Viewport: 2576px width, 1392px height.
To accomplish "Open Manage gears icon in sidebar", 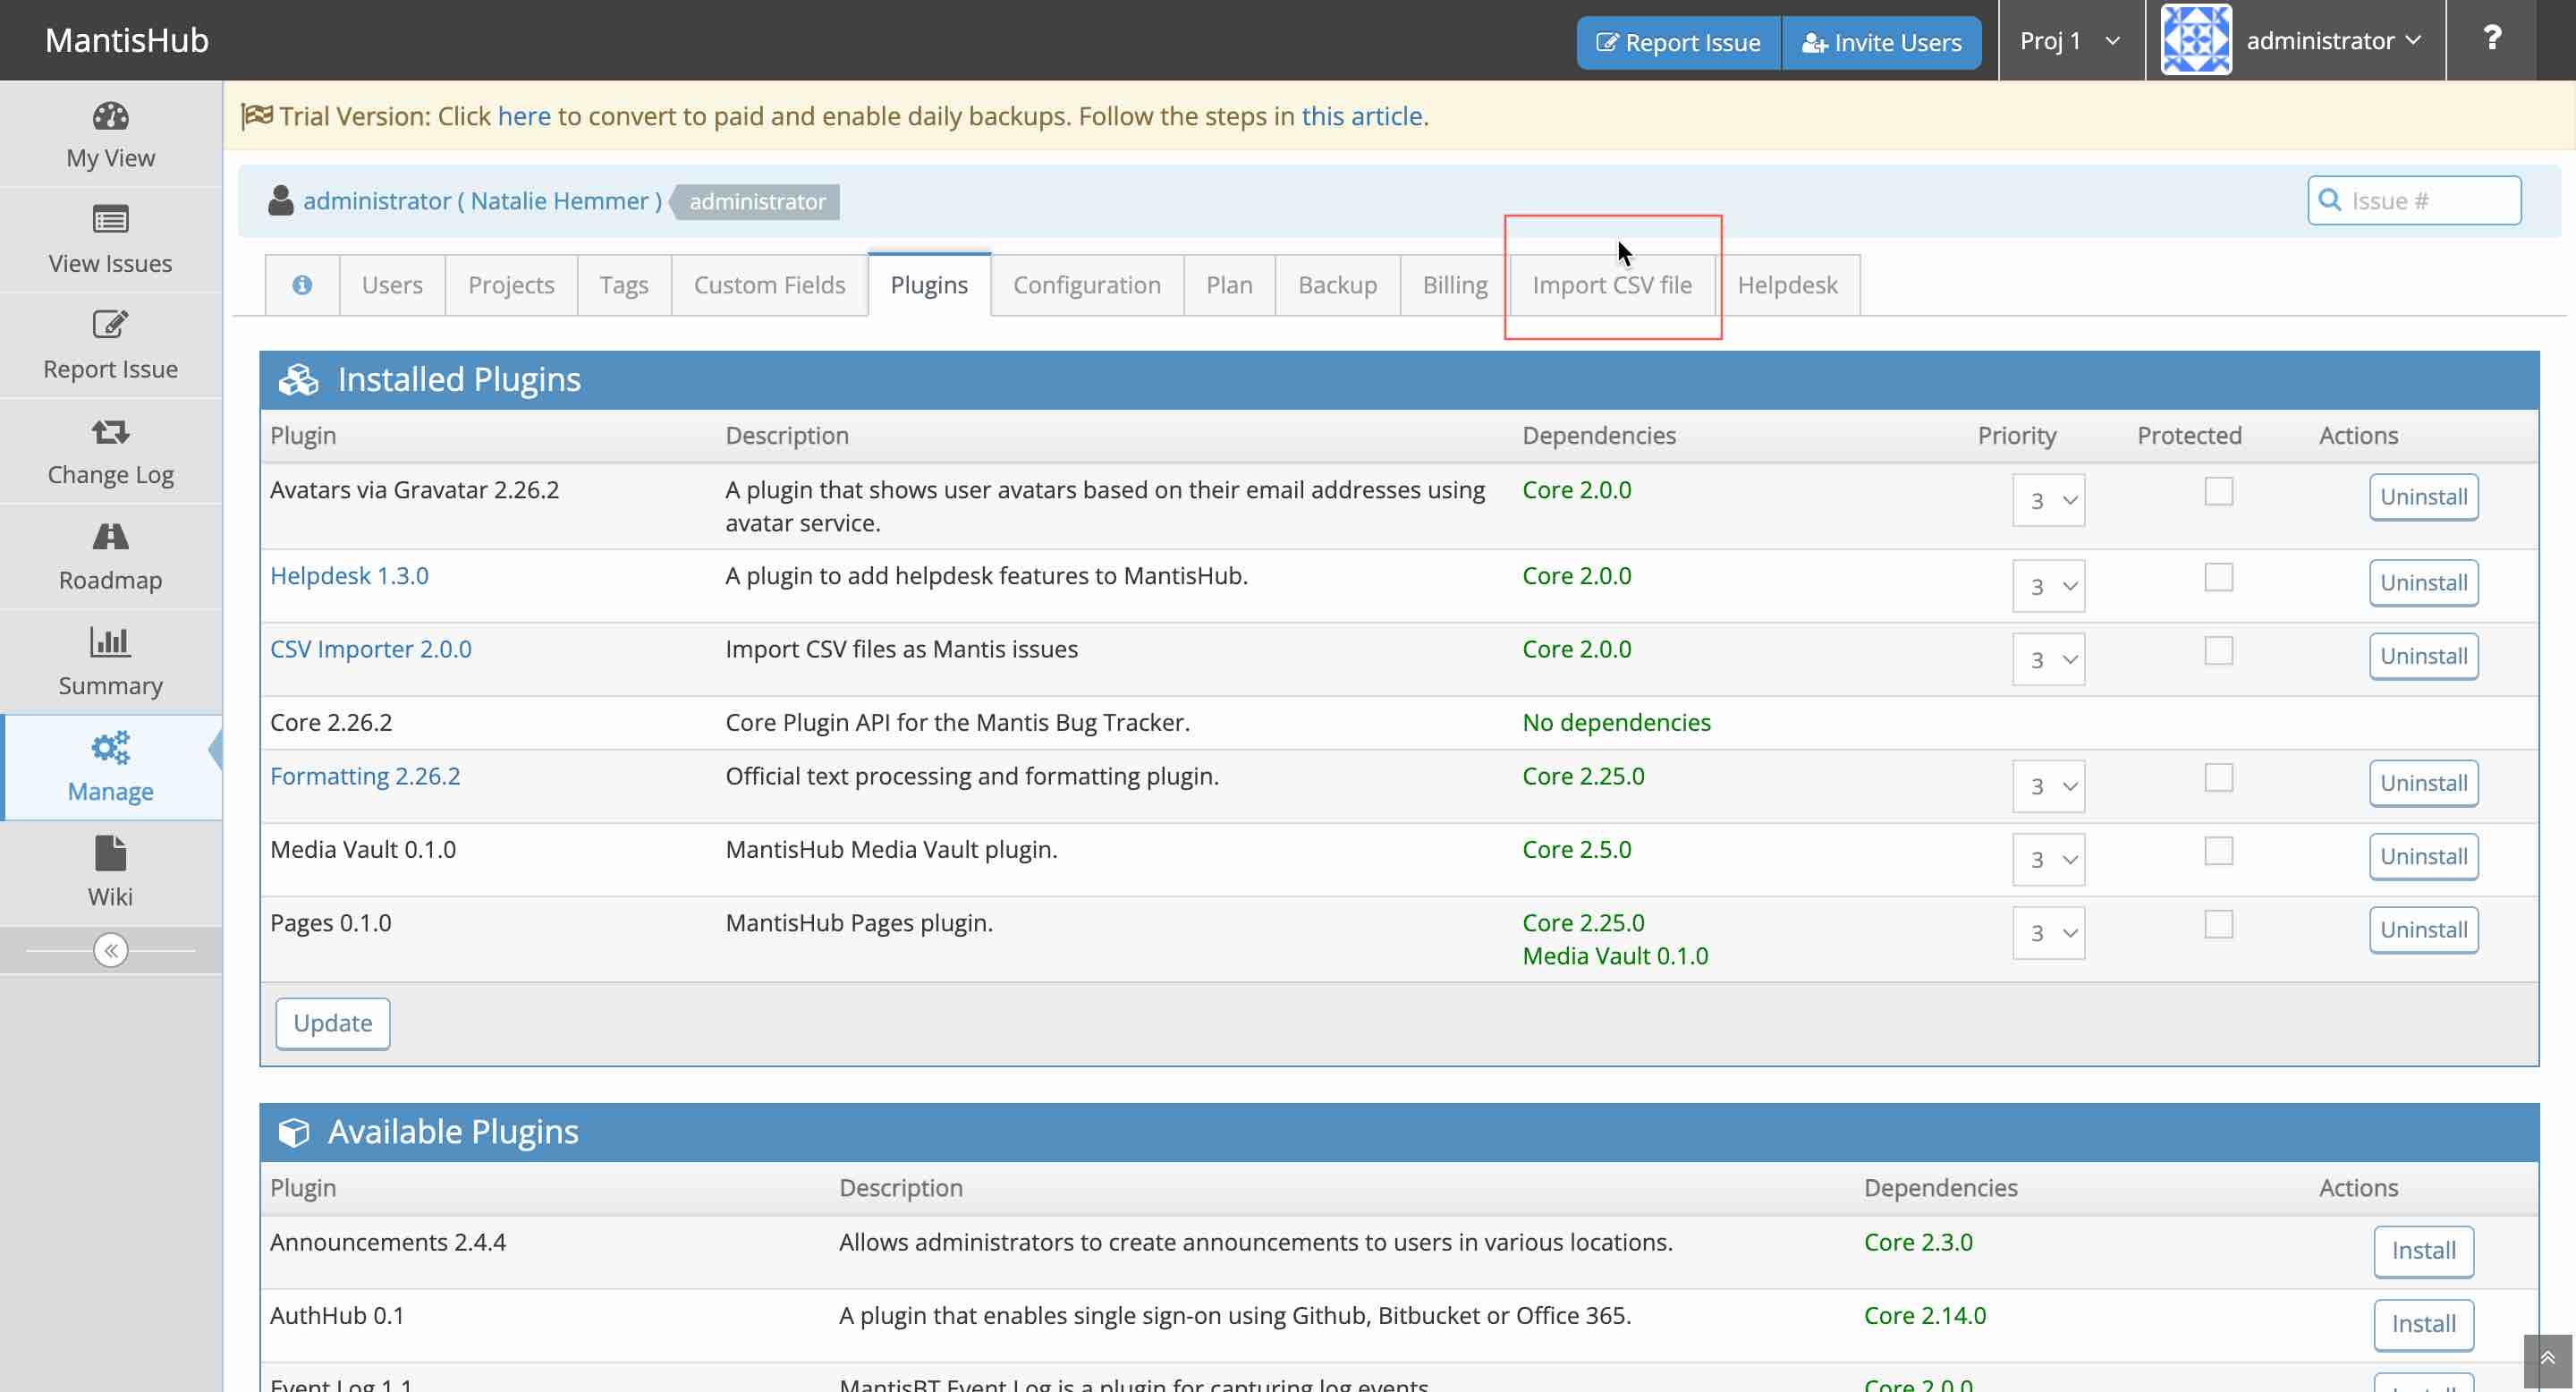I will point(110,747).
